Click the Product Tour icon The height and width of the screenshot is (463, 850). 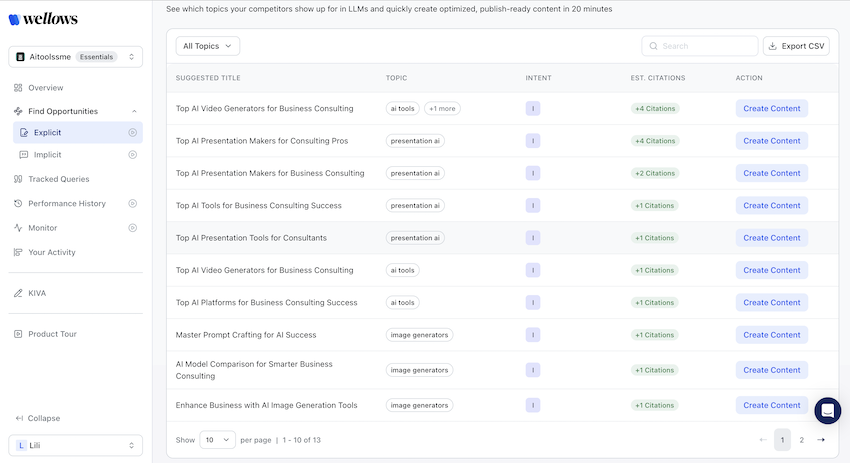coord(18,334)
